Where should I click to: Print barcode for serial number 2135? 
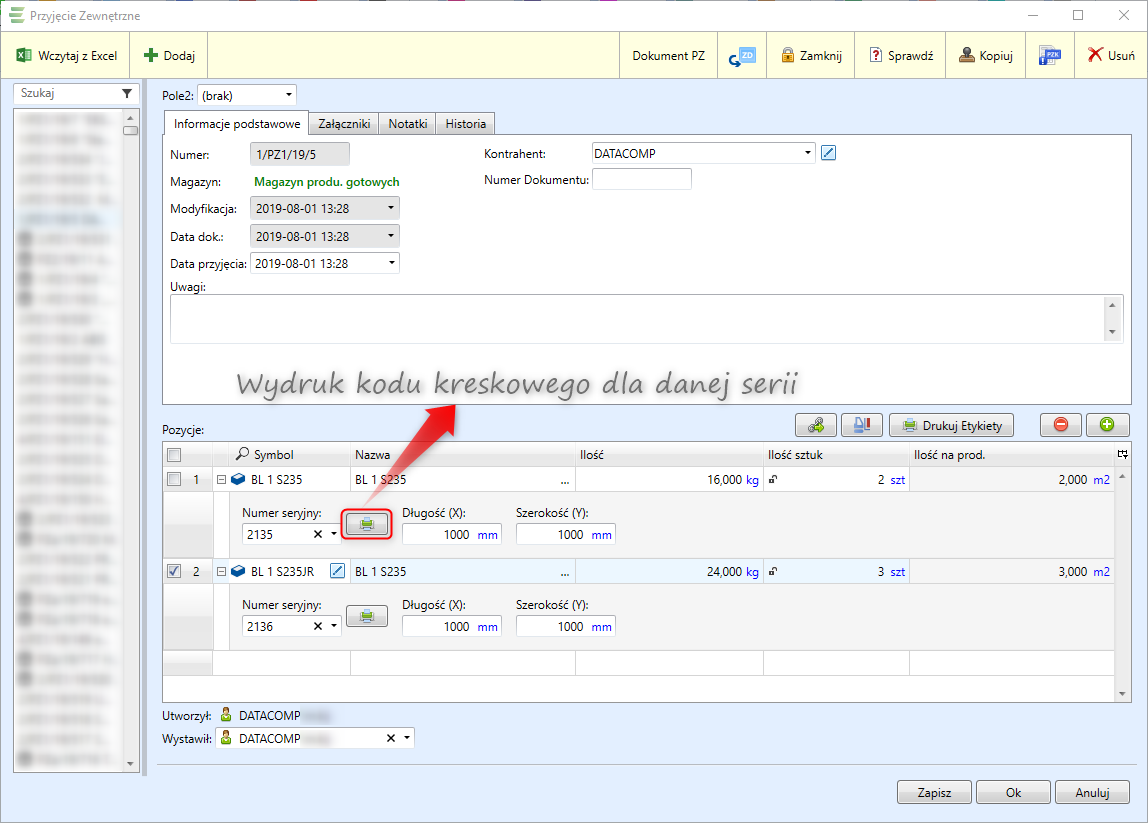click(x=366, y=524)
